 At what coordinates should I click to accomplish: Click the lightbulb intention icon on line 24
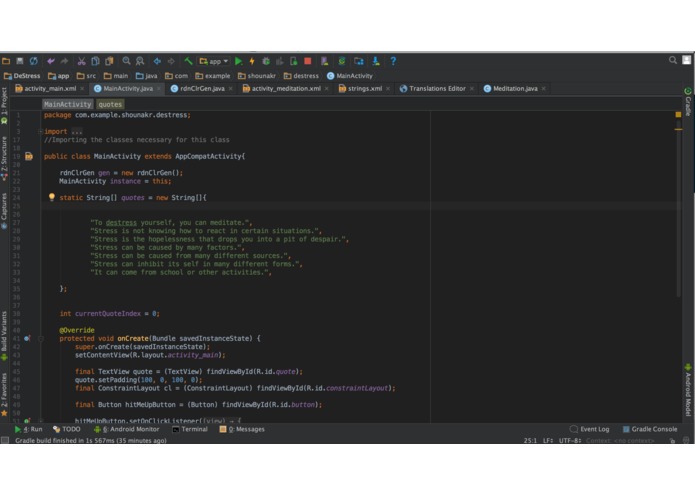[51, 197]
